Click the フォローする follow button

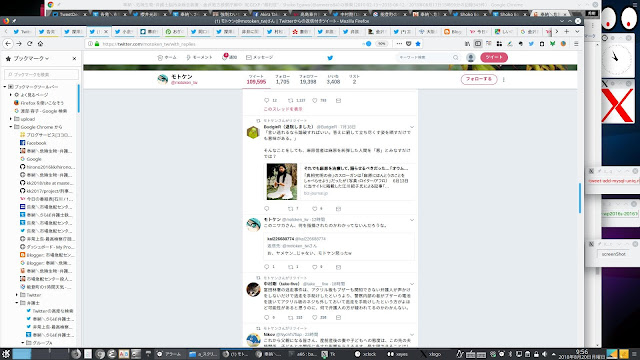[x=479, y=79]
